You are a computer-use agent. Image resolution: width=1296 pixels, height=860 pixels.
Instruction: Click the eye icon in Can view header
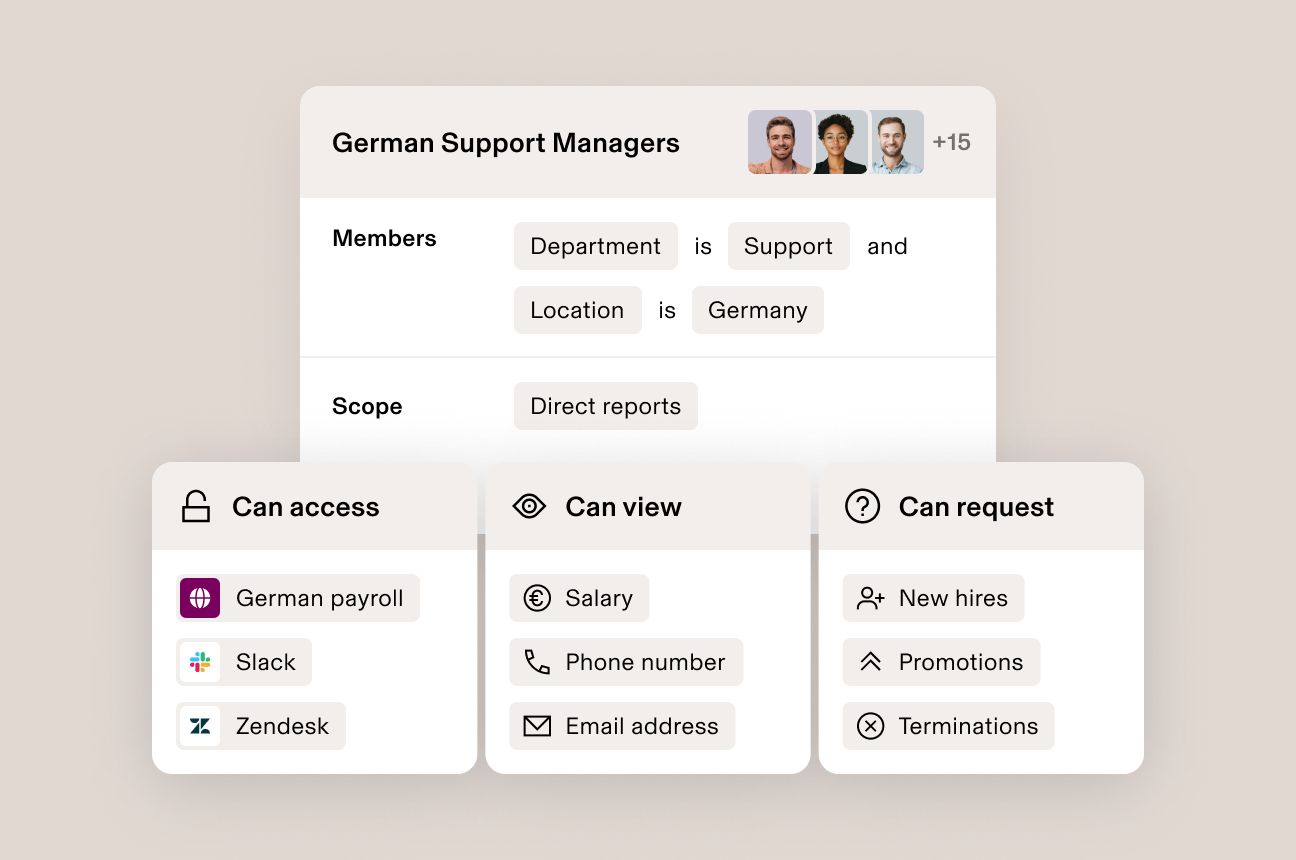coord(529,507)
